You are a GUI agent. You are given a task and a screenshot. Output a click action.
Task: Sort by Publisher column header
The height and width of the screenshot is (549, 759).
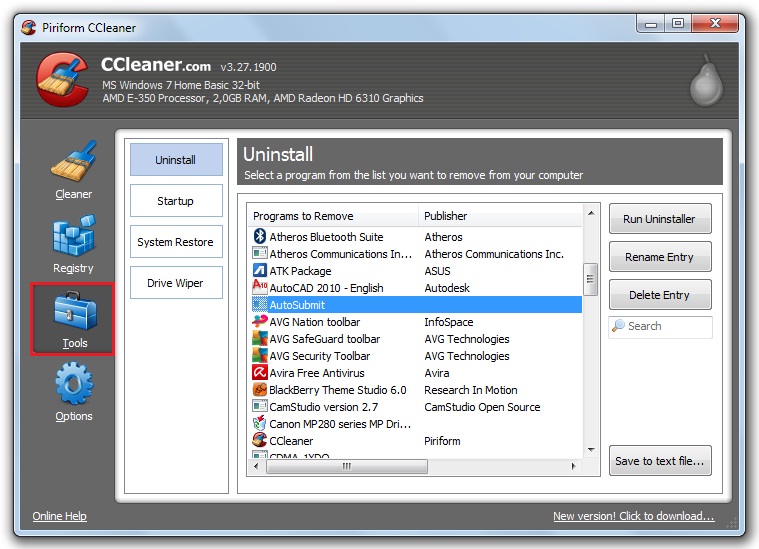(x=500, y=216)
